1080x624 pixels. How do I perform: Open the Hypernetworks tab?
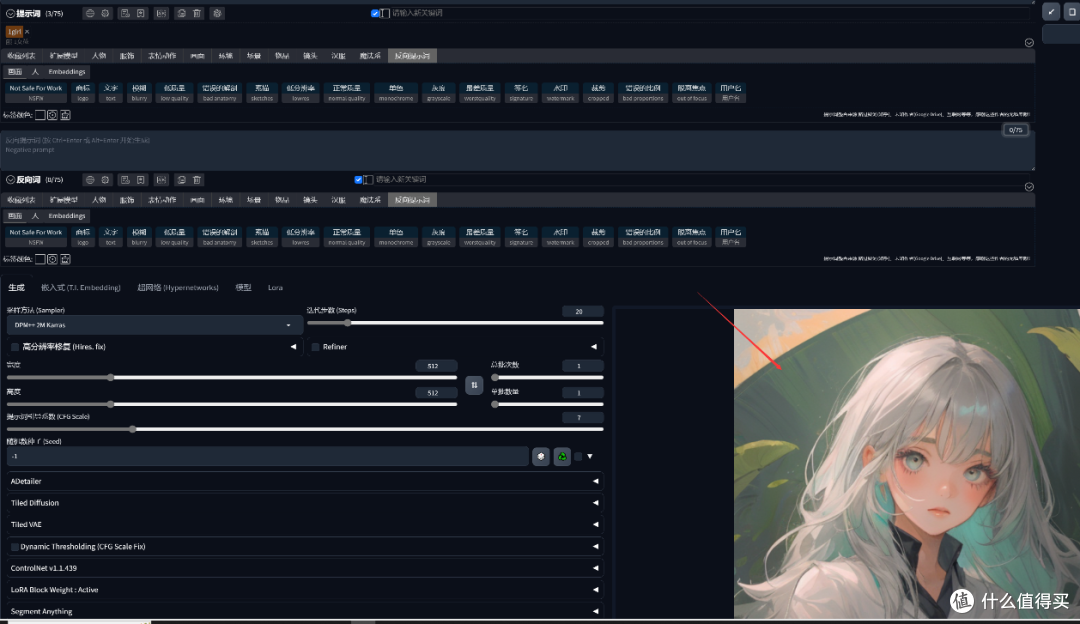coord(177,287)
